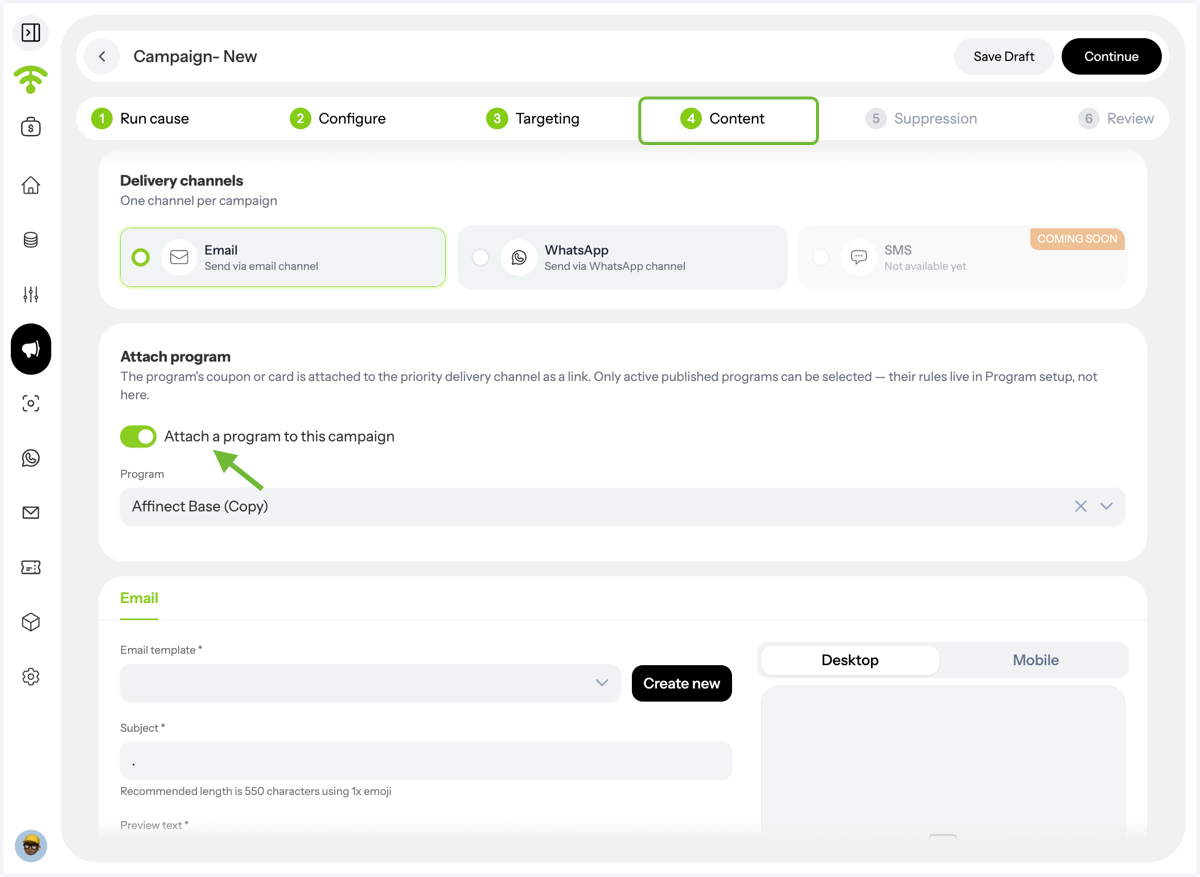
Task: Expand the sidebar panel icon
Action: 31,33
